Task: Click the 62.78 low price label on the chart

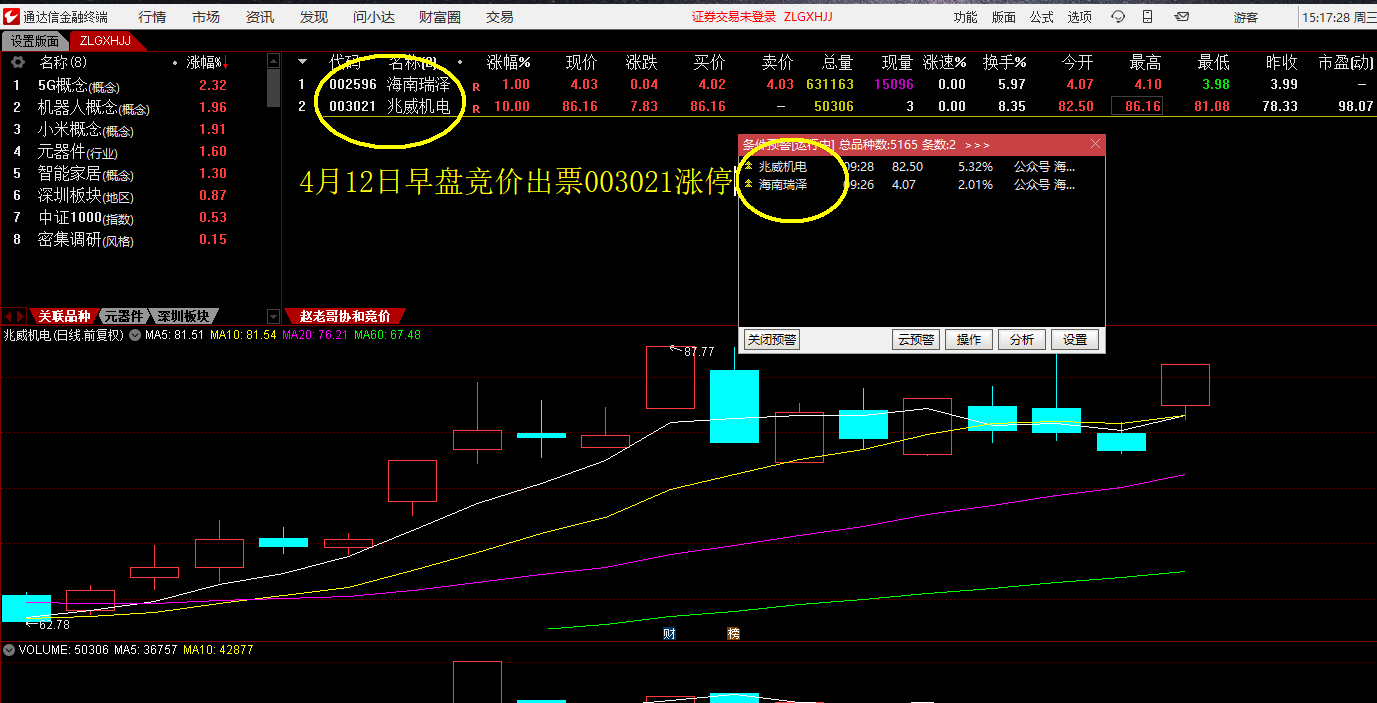Action: (54, 625)
